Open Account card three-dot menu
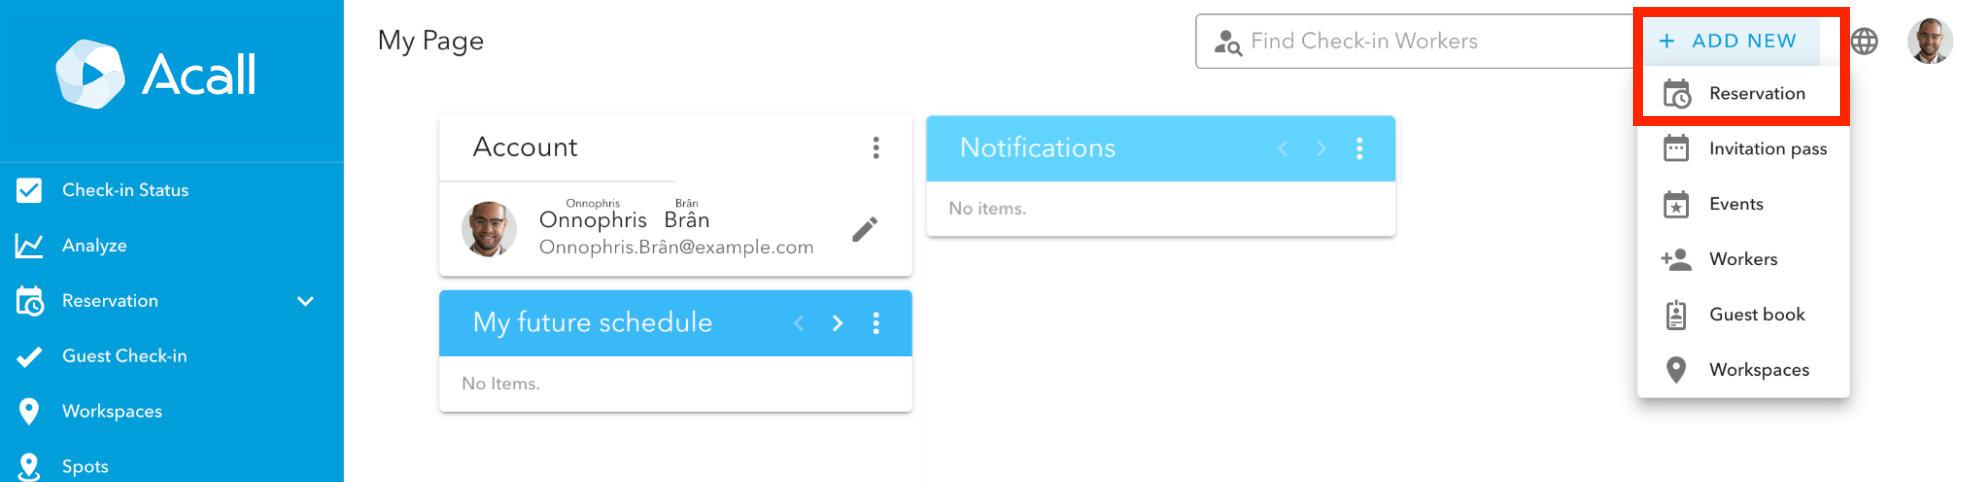The image size is (1976, 482). 876,148
